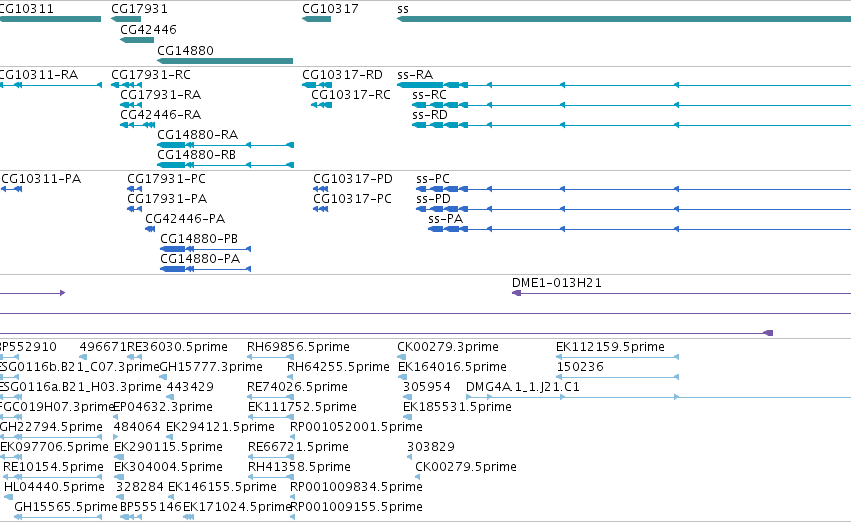Select protein CG10311-PA label
Image resolution: width=851 pixels, height=522 pixels.
(41, 179)
